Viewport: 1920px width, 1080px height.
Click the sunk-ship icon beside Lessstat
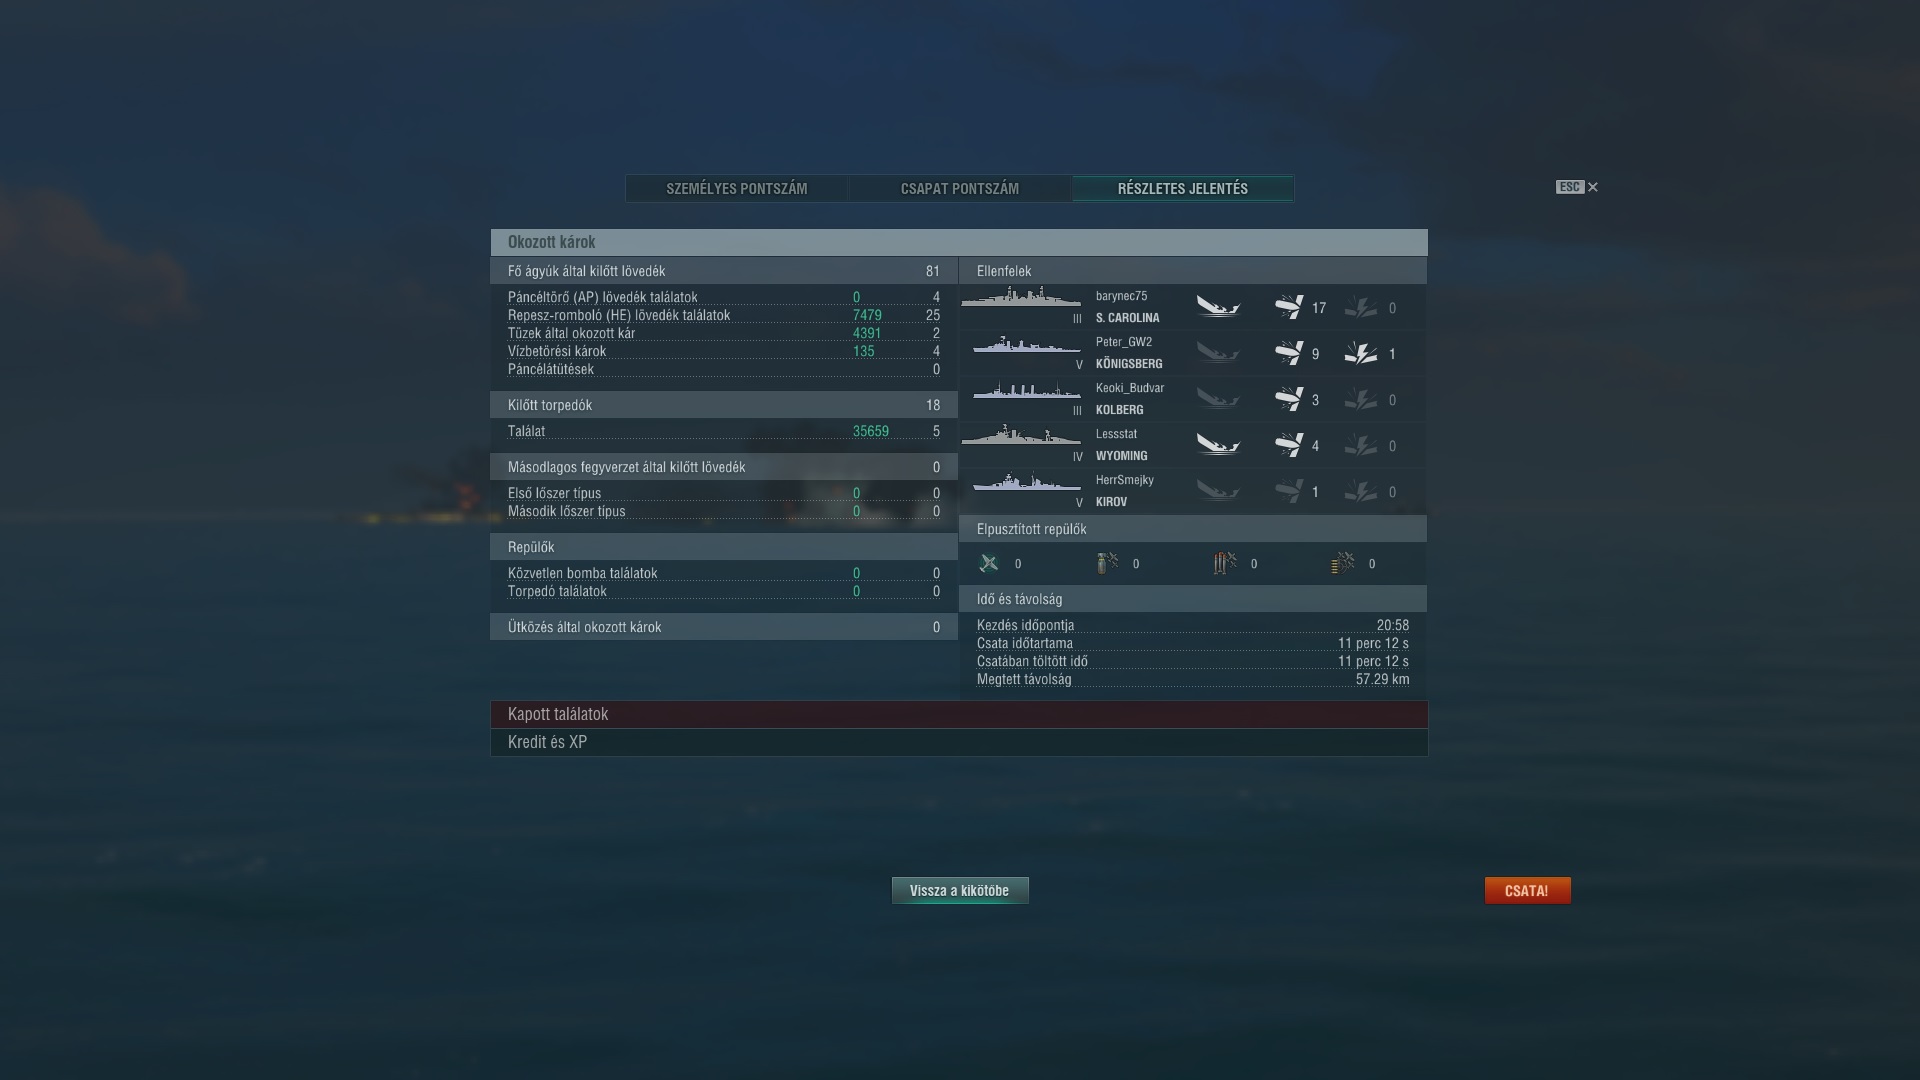click(x=1218, y=444)
